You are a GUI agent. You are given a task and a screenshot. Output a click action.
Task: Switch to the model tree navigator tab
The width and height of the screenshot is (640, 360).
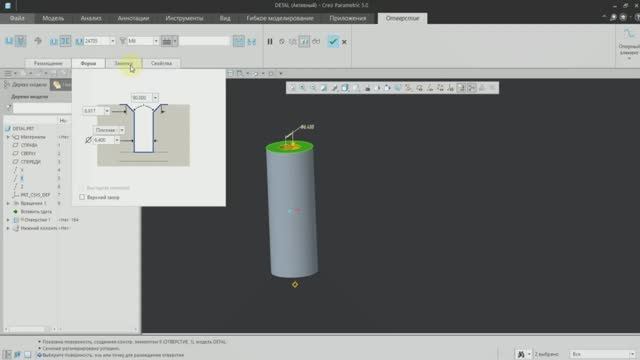pyautogui.click(x=26, y=84)
